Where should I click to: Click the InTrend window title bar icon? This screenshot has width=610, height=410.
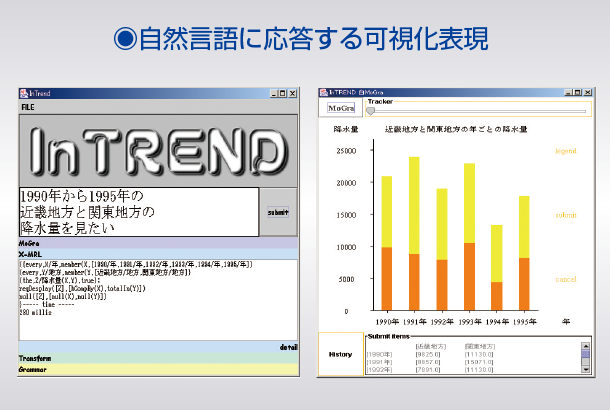[24, 92]
